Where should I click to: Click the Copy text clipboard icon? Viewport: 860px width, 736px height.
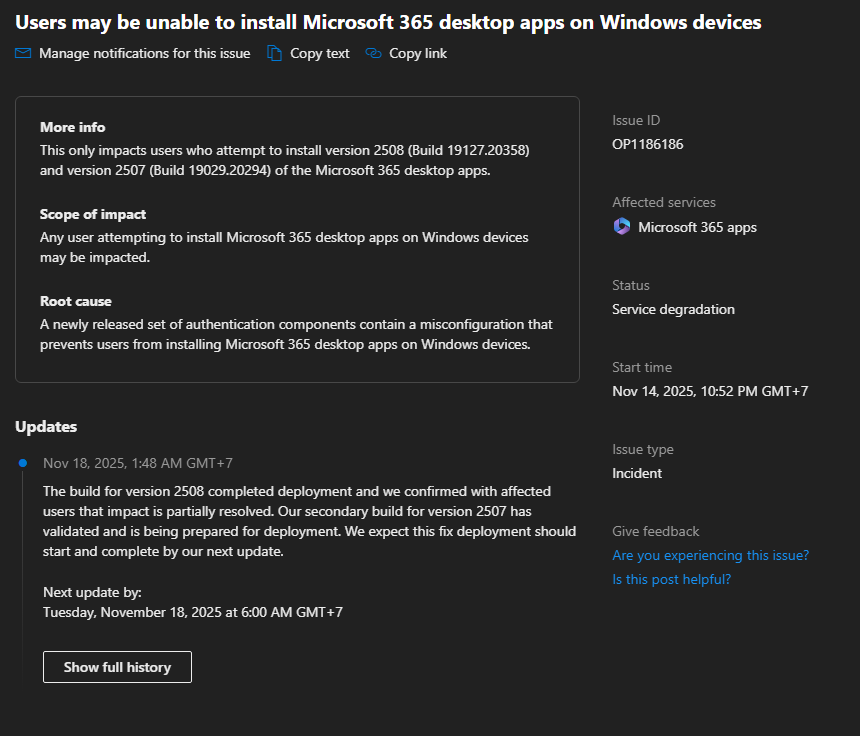coord(274,53)
